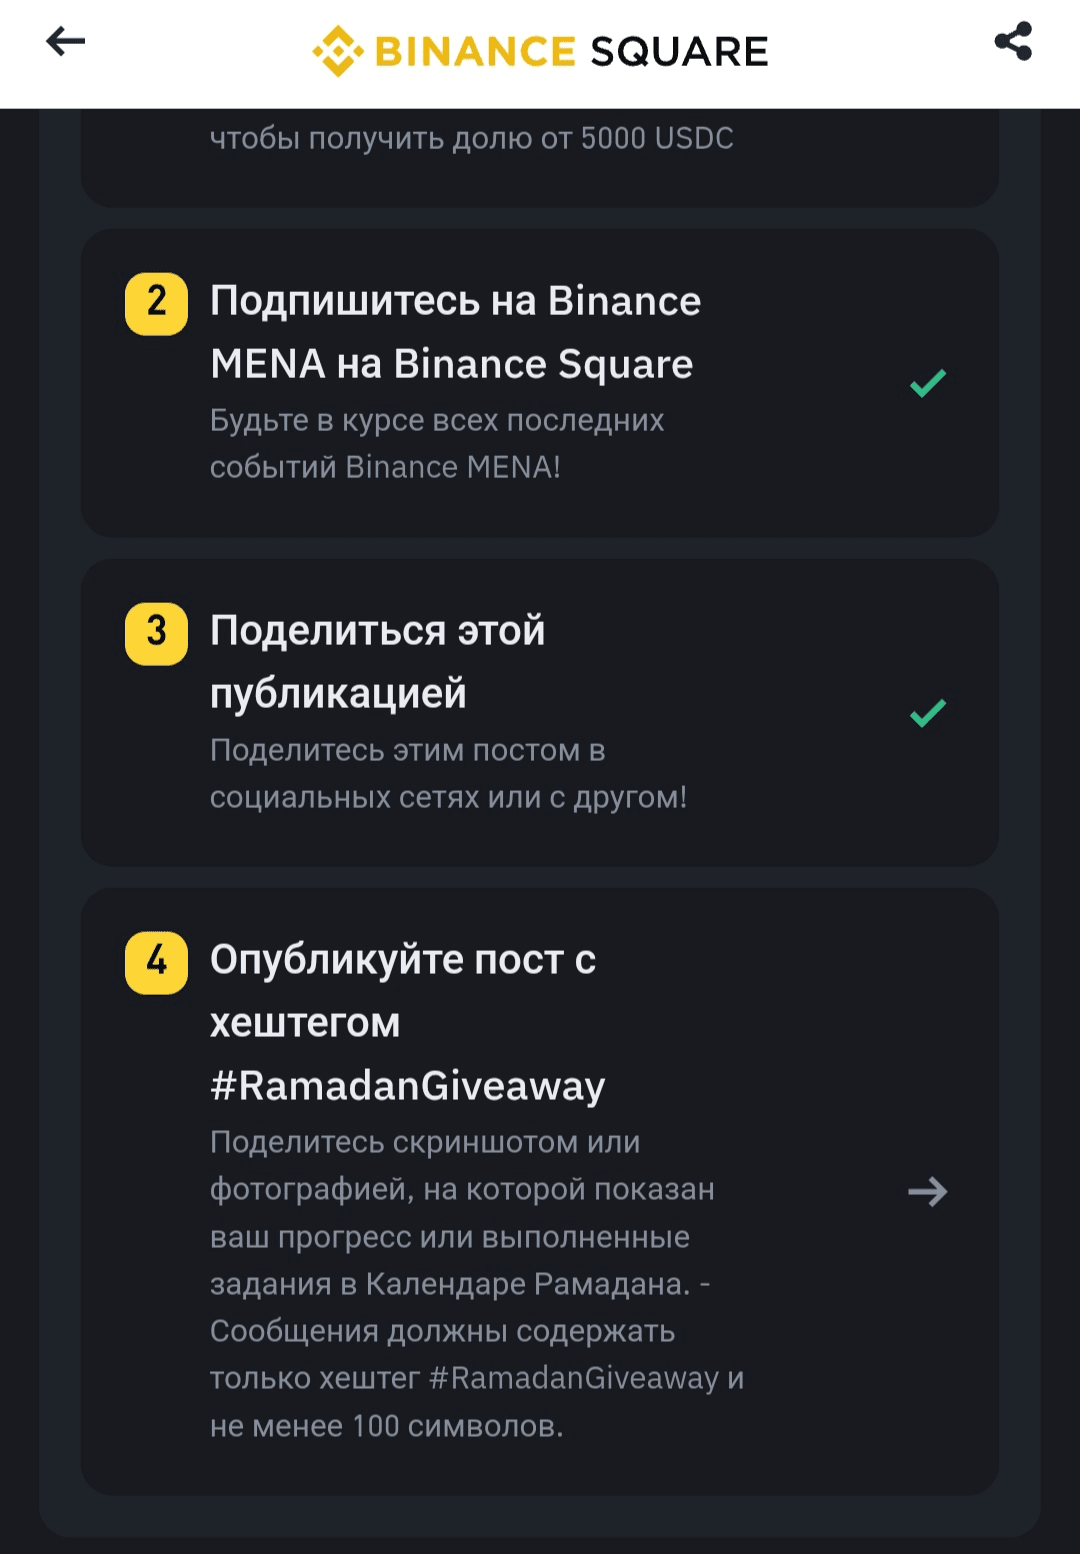Open task 'Подпишитесь на Binance MENA' heading
The width and height of the screenshot is (1080, 1554).
456,332
